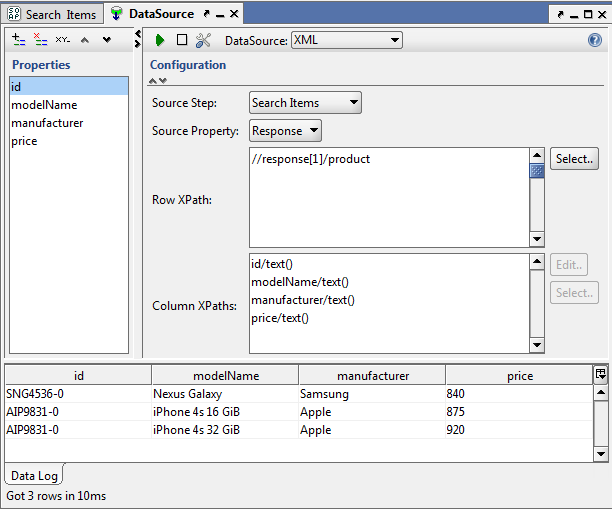Screen dimensions: 612x509
Task: Expand the Configuration section using the down arrow
Action: click(x=163, y=81)
